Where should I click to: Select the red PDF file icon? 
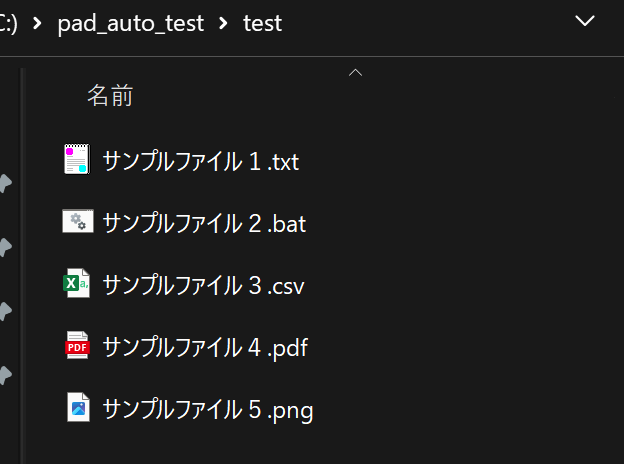coord(78,345)
